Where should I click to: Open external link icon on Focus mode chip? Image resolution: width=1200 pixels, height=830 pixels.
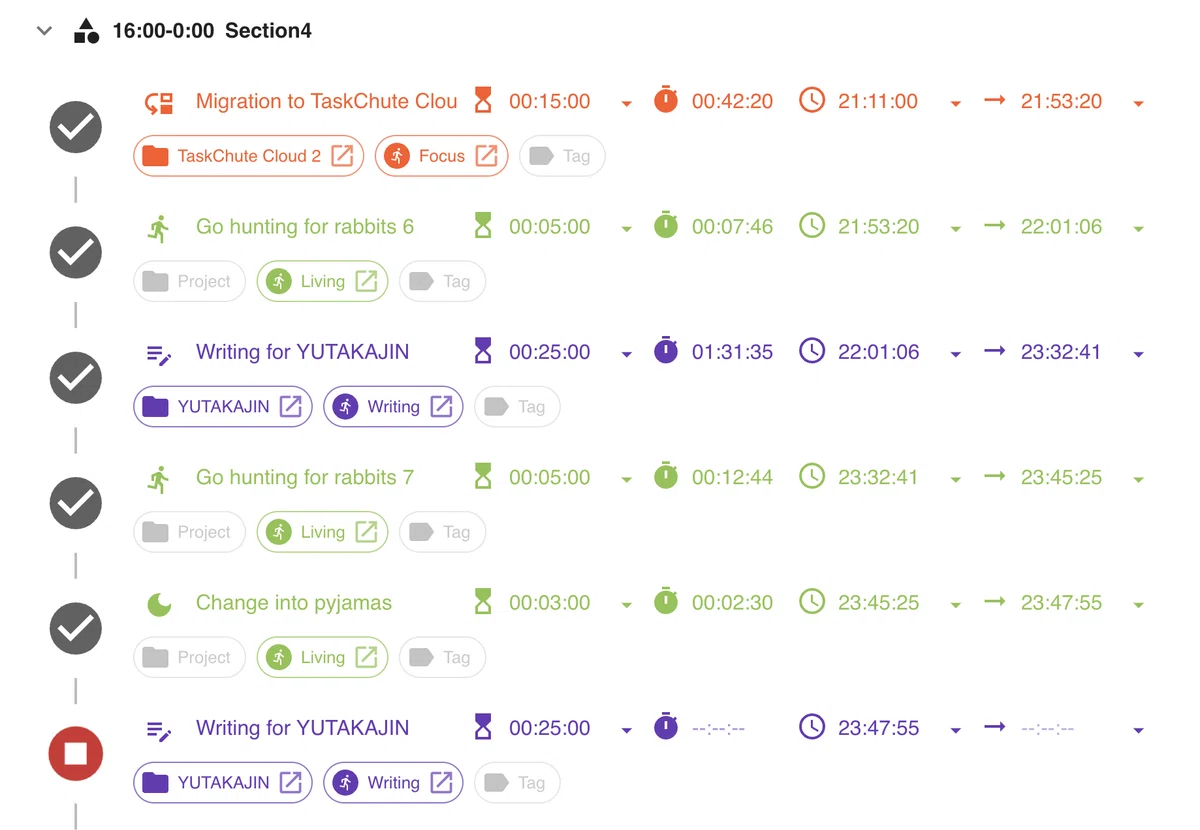(486, 156)
